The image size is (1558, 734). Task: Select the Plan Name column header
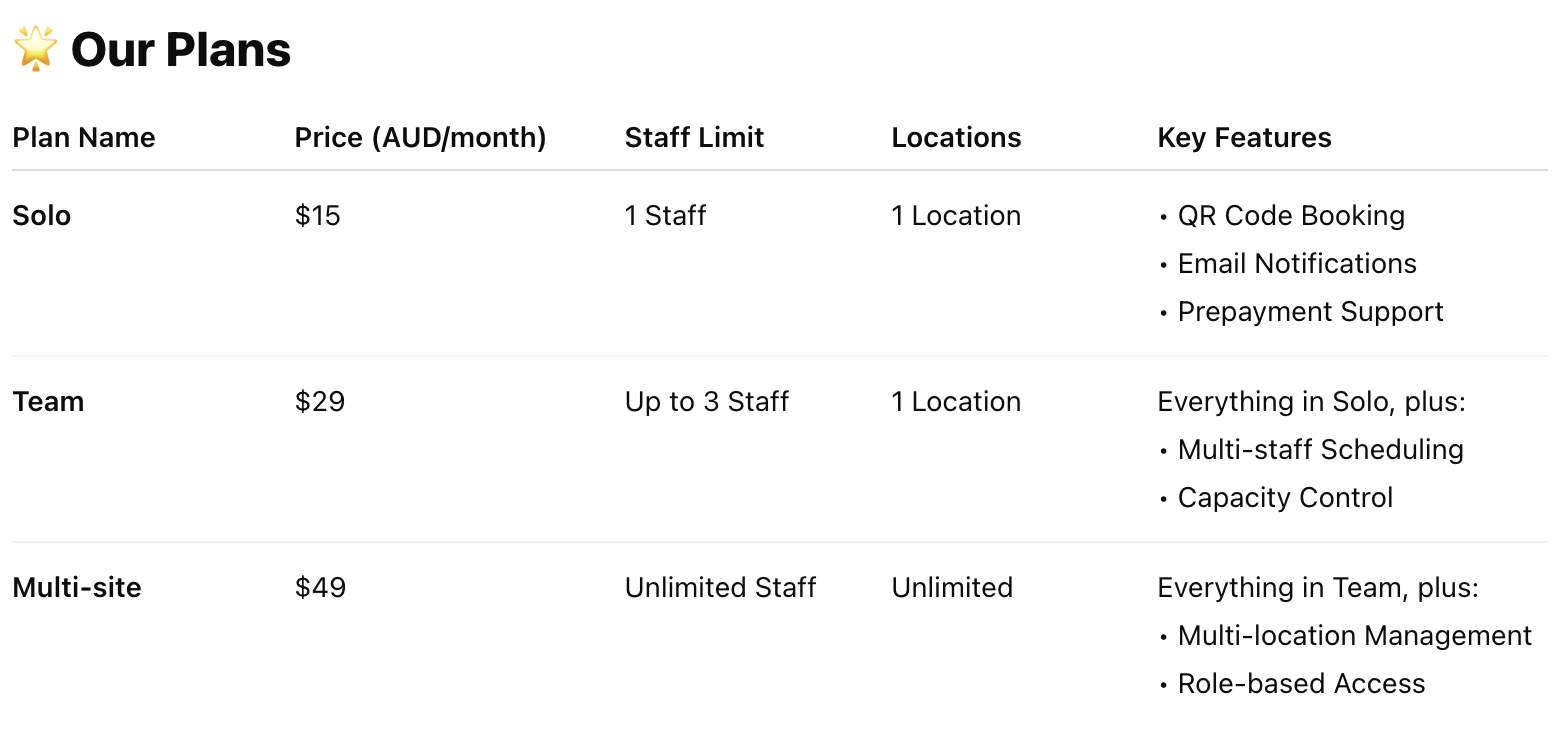pyautogui.click(x=84, y=138)
